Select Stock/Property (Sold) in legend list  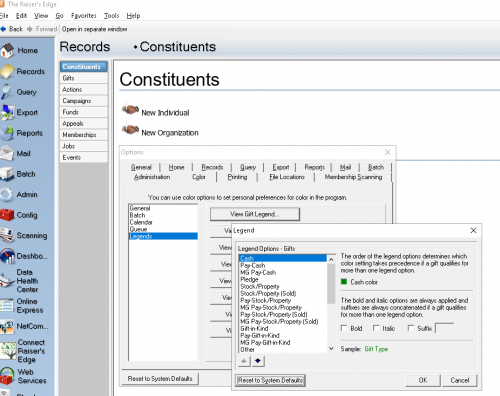[x=268, y=293]
